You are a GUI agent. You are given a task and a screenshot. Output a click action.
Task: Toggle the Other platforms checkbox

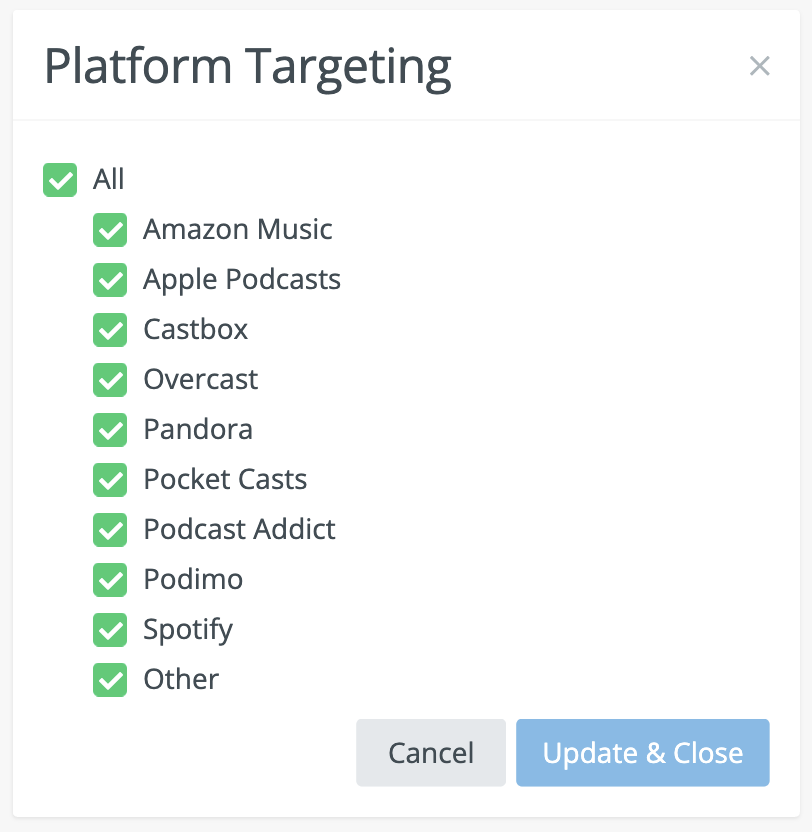[110, 680]
